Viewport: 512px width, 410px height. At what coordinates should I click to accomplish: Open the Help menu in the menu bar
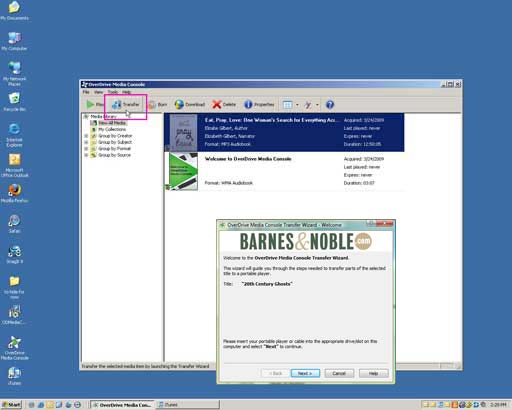point(126,92)
